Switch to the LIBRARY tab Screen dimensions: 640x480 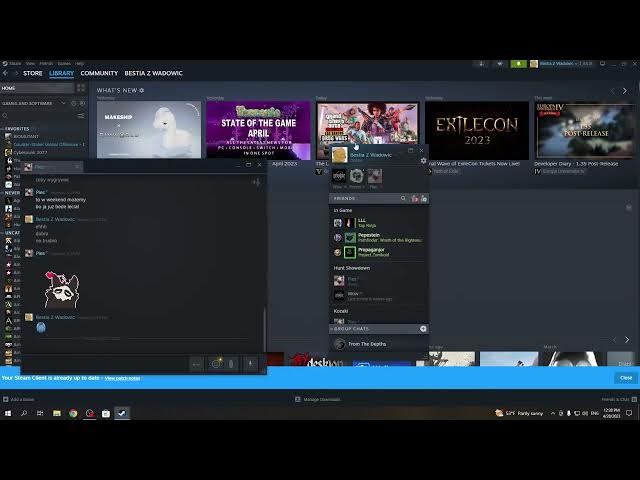click(x=61, y=73)
